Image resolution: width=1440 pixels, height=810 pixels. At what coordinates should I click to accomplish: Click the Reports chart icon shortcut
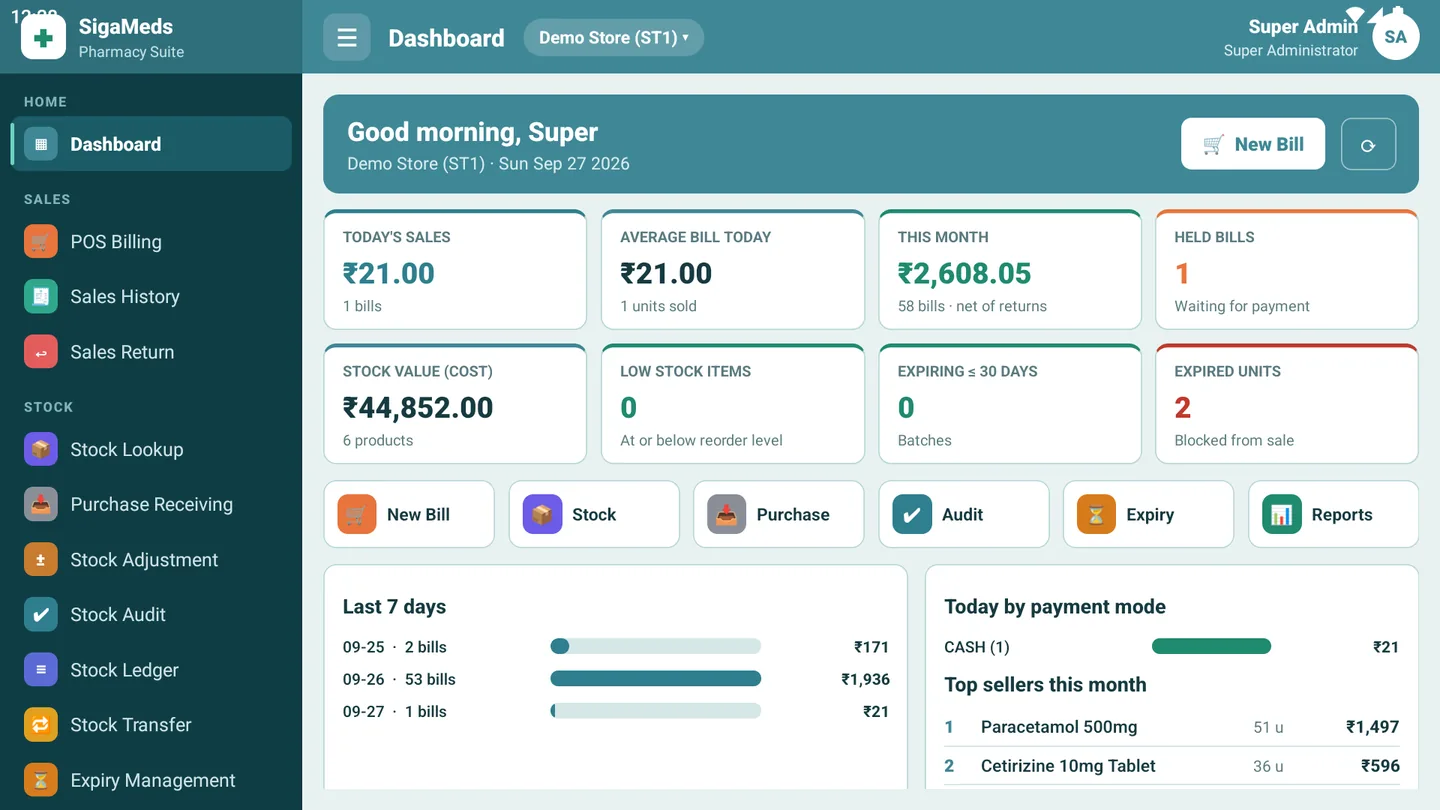click(x=1281, y=514)
